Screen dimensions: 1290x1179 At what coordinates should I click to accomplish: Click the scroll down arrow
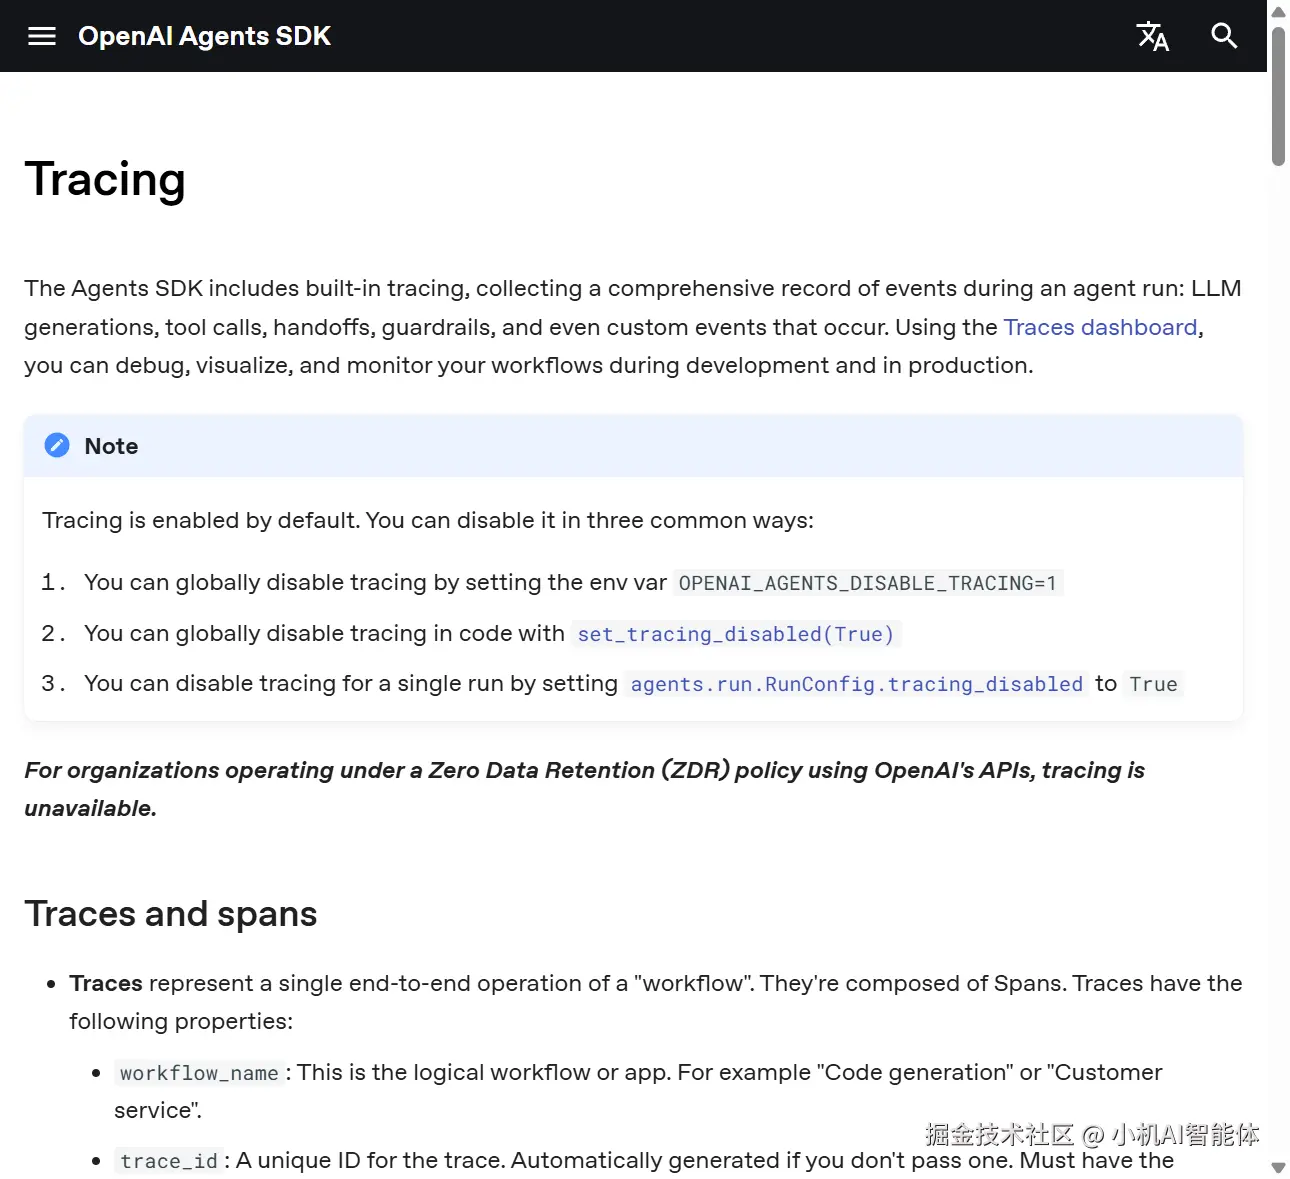[x=1278, y=1167]
